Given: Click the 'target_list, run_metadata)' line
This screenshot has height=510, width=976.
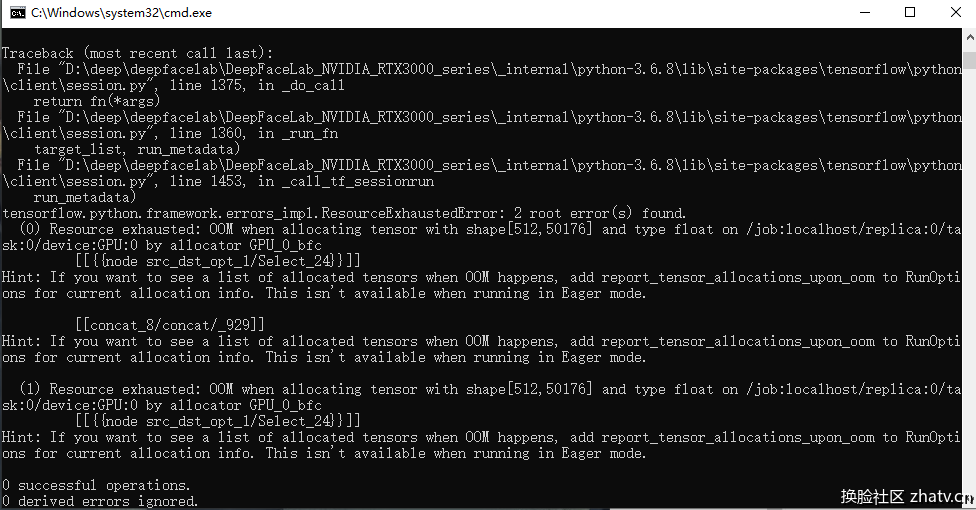Looking at the screenshot, I should coord(136,149).
